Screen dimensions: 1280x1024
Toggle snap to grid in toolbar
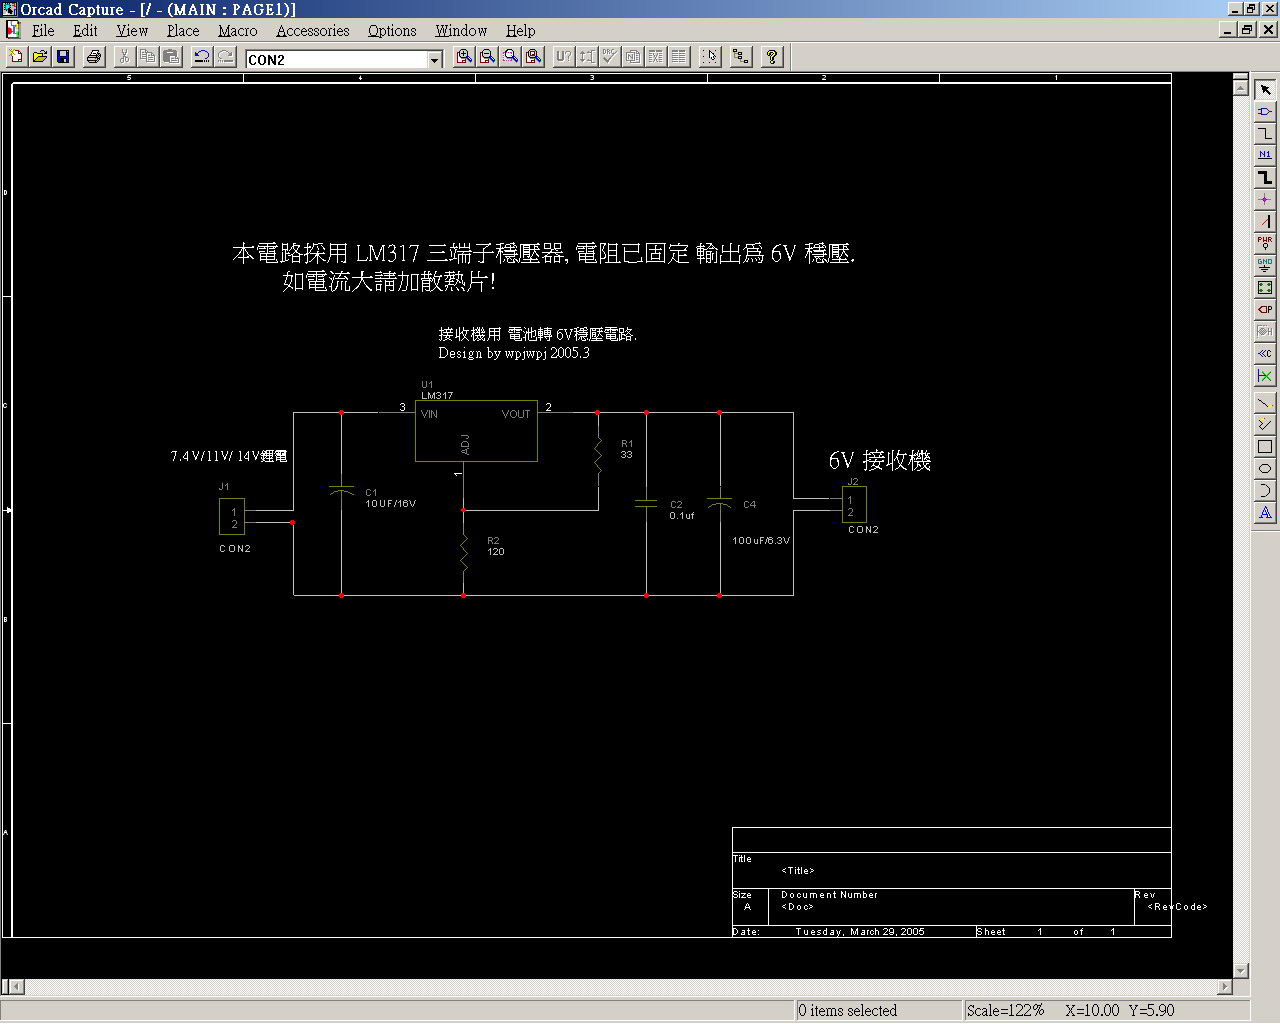[710, 57]
